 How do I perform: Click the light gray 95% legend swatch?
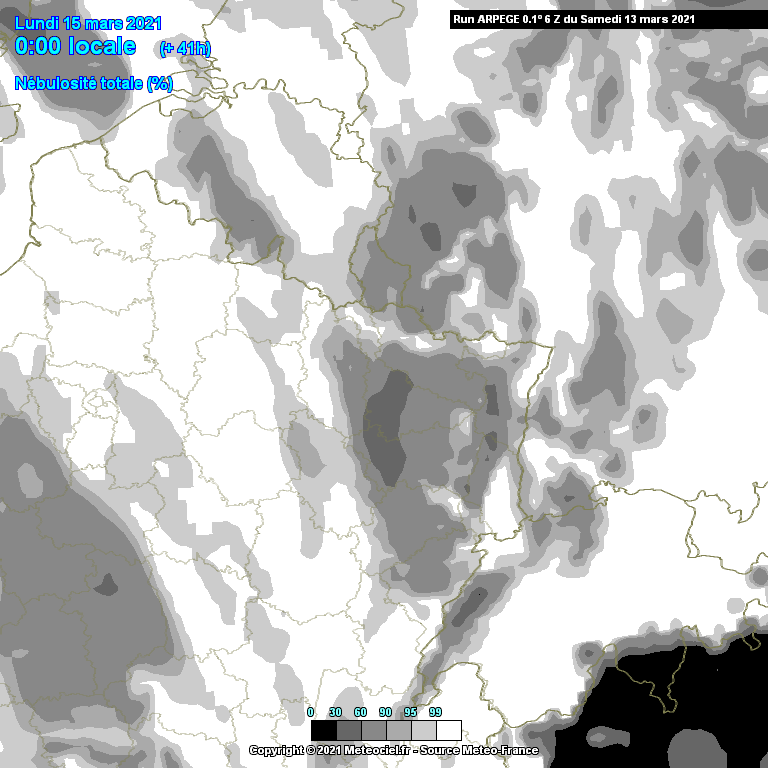coord(423,730)
